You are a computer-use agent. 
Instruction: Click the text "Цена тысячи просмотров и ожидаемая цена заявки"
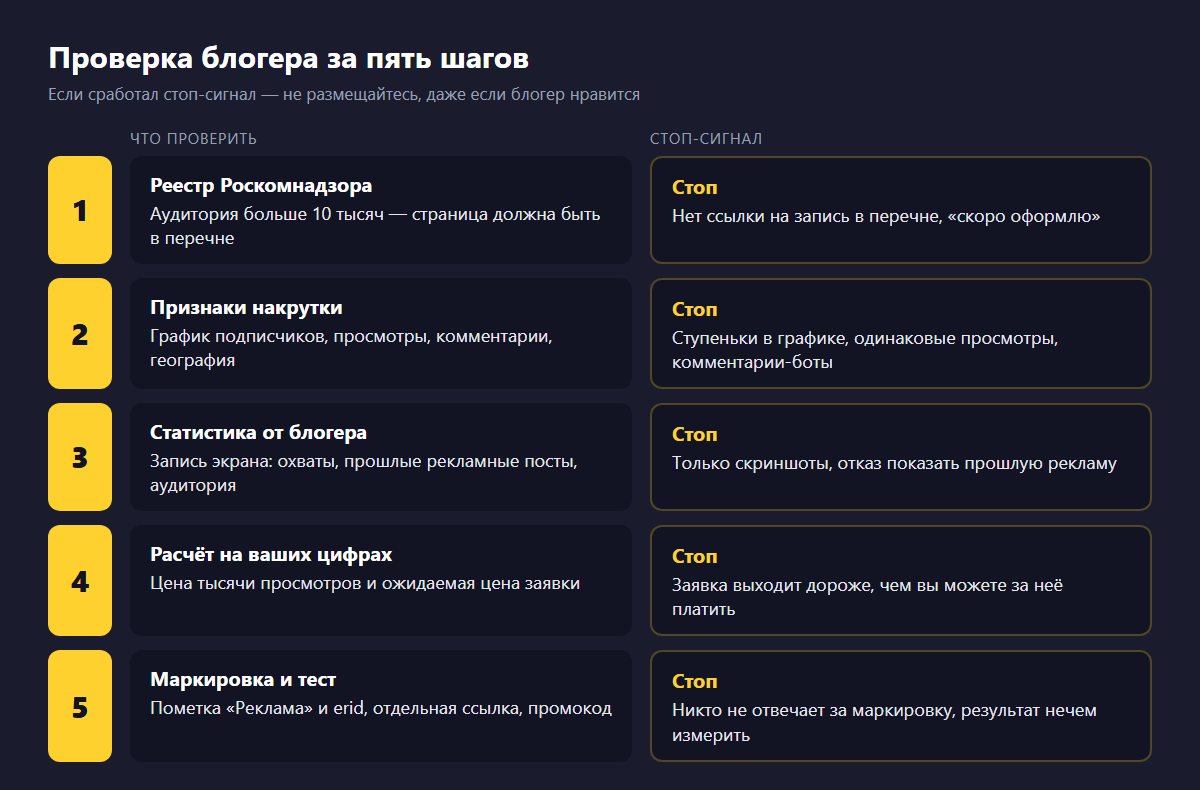pyautogui.click(x=365, y=583)
